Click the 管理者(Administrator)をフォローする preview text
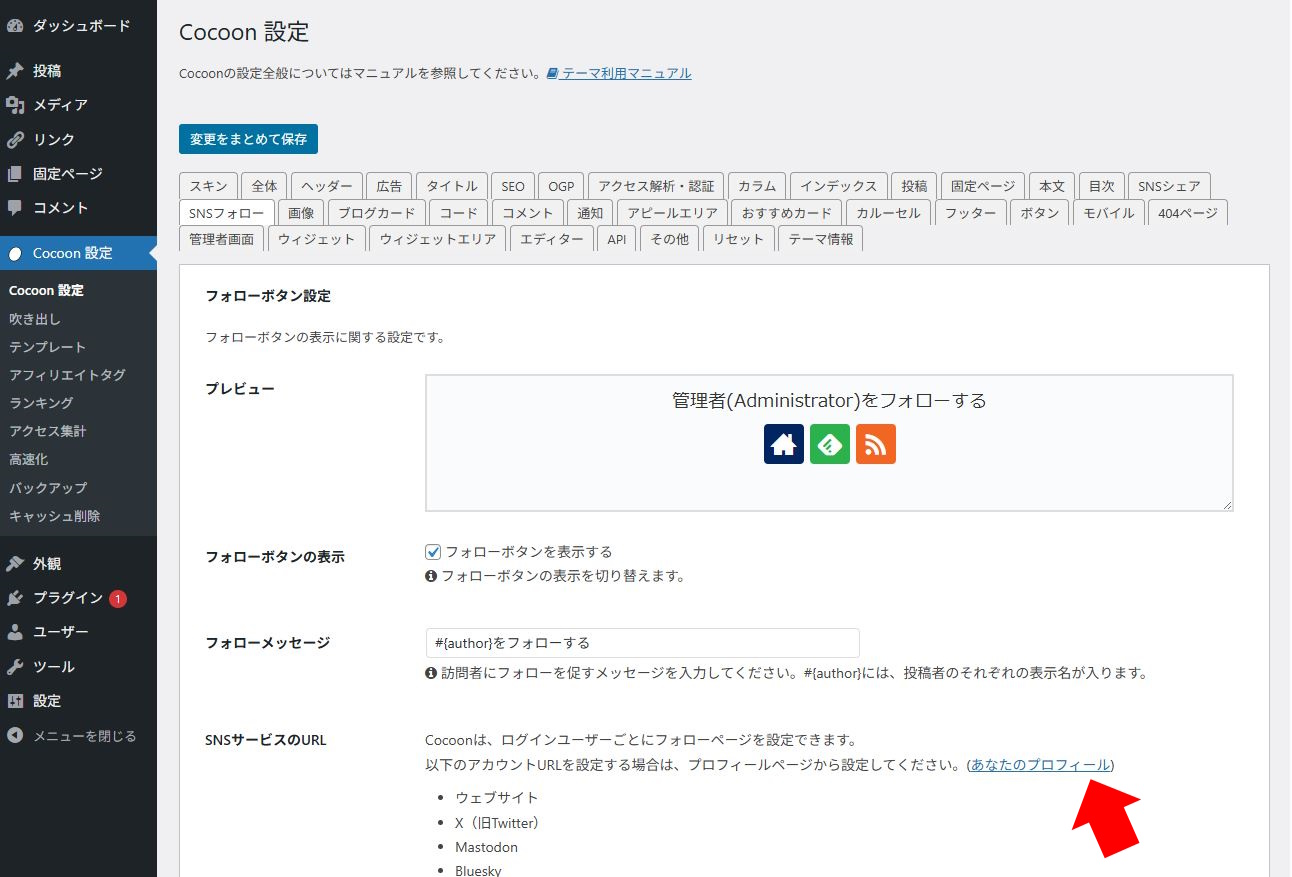Viewport: 1292px width, 877px height. [829, 400]
